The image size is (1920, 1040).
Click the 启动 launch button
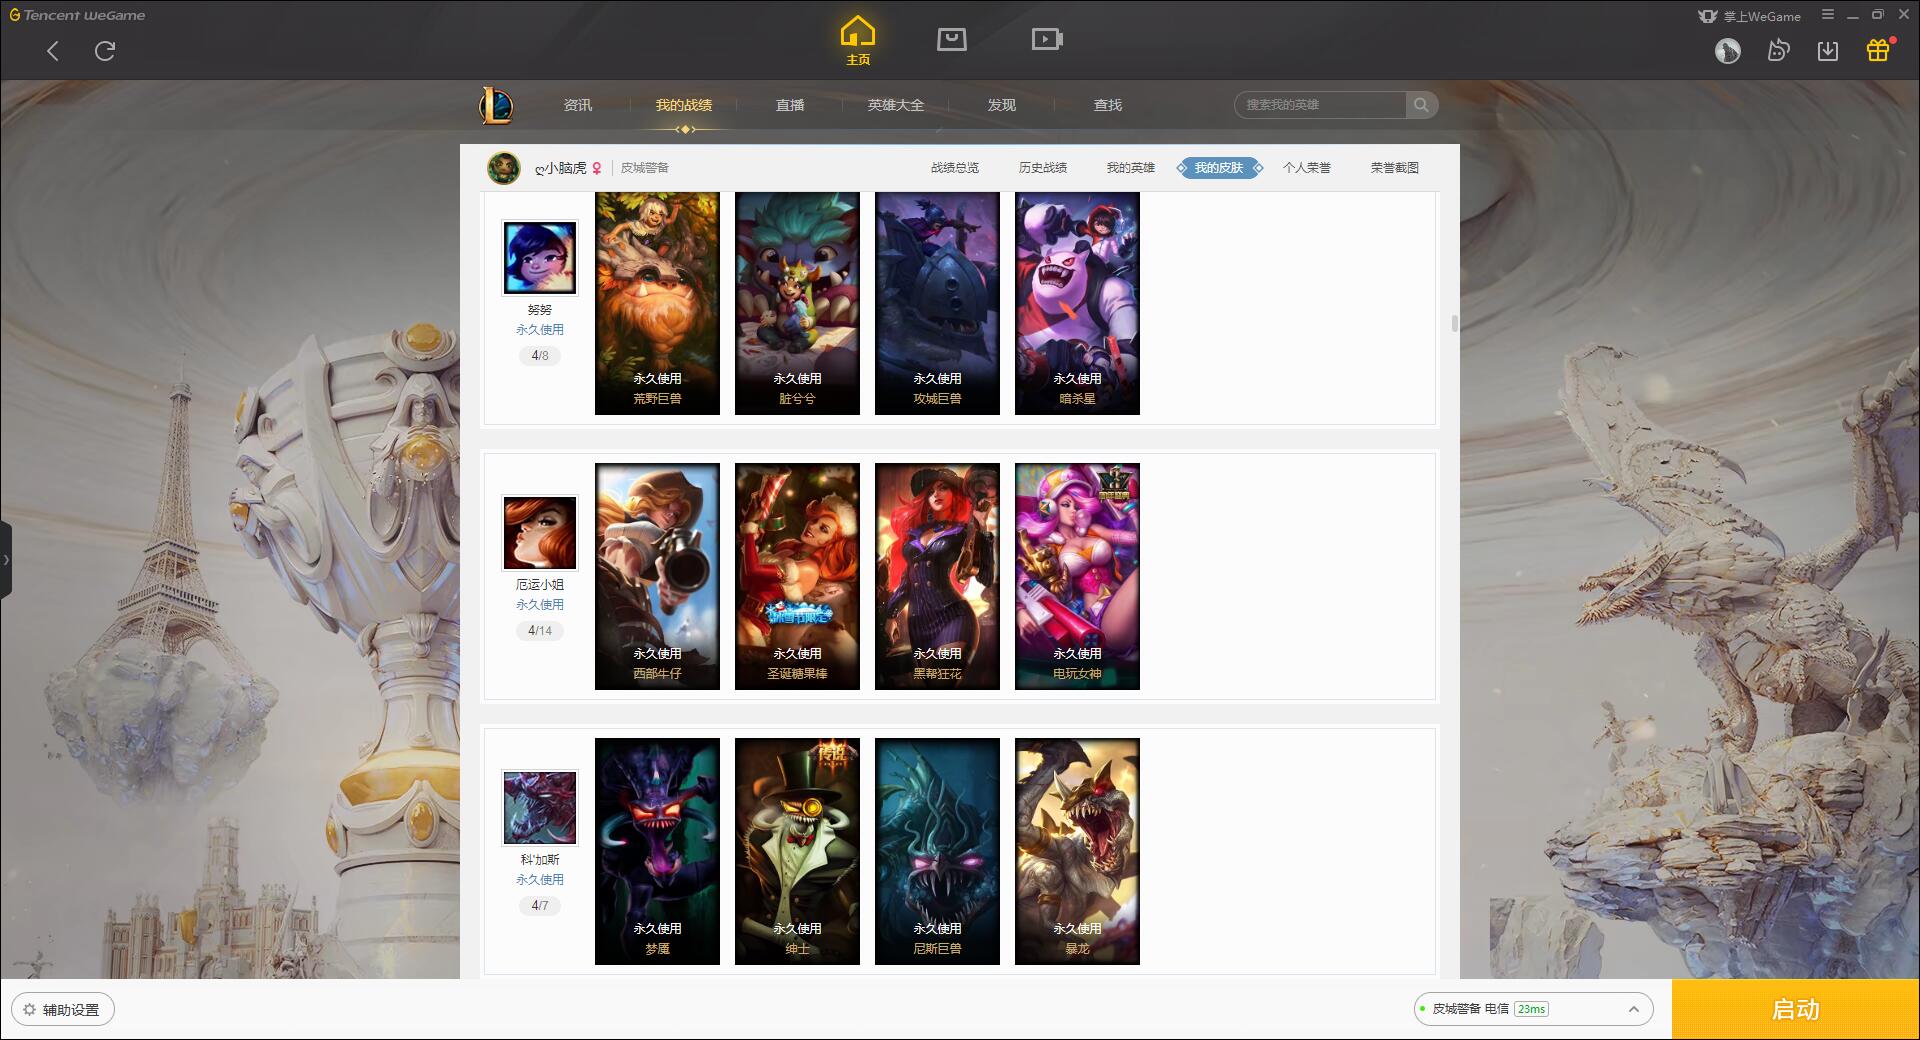point(1795,1010)
